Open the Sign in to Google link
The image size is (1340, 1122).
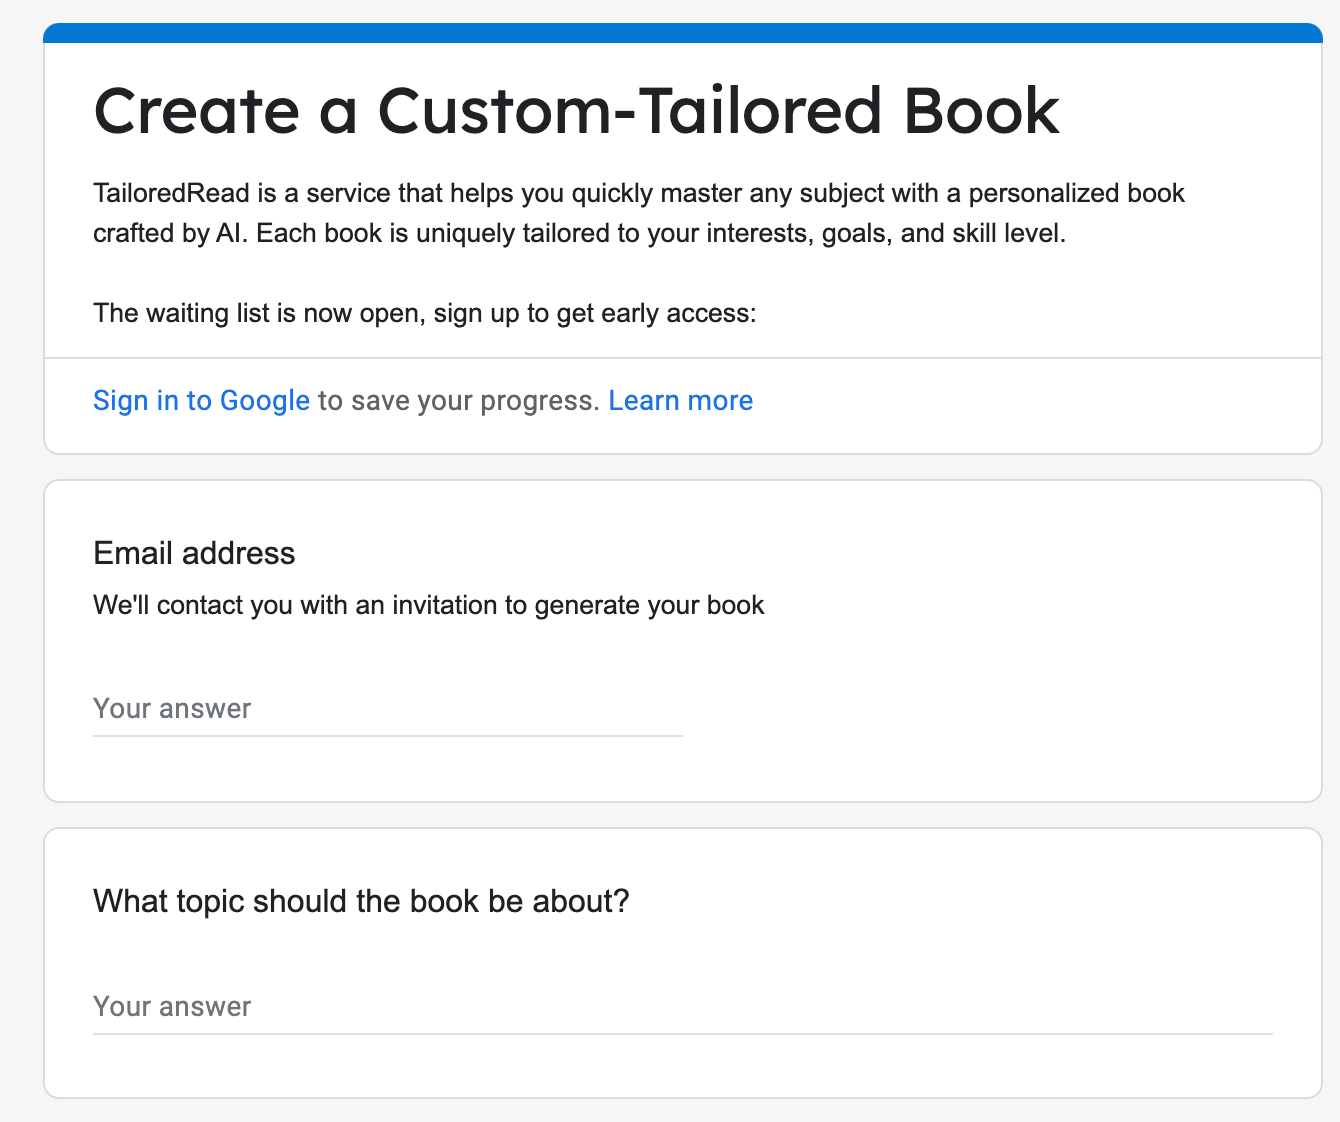[201, 401]
